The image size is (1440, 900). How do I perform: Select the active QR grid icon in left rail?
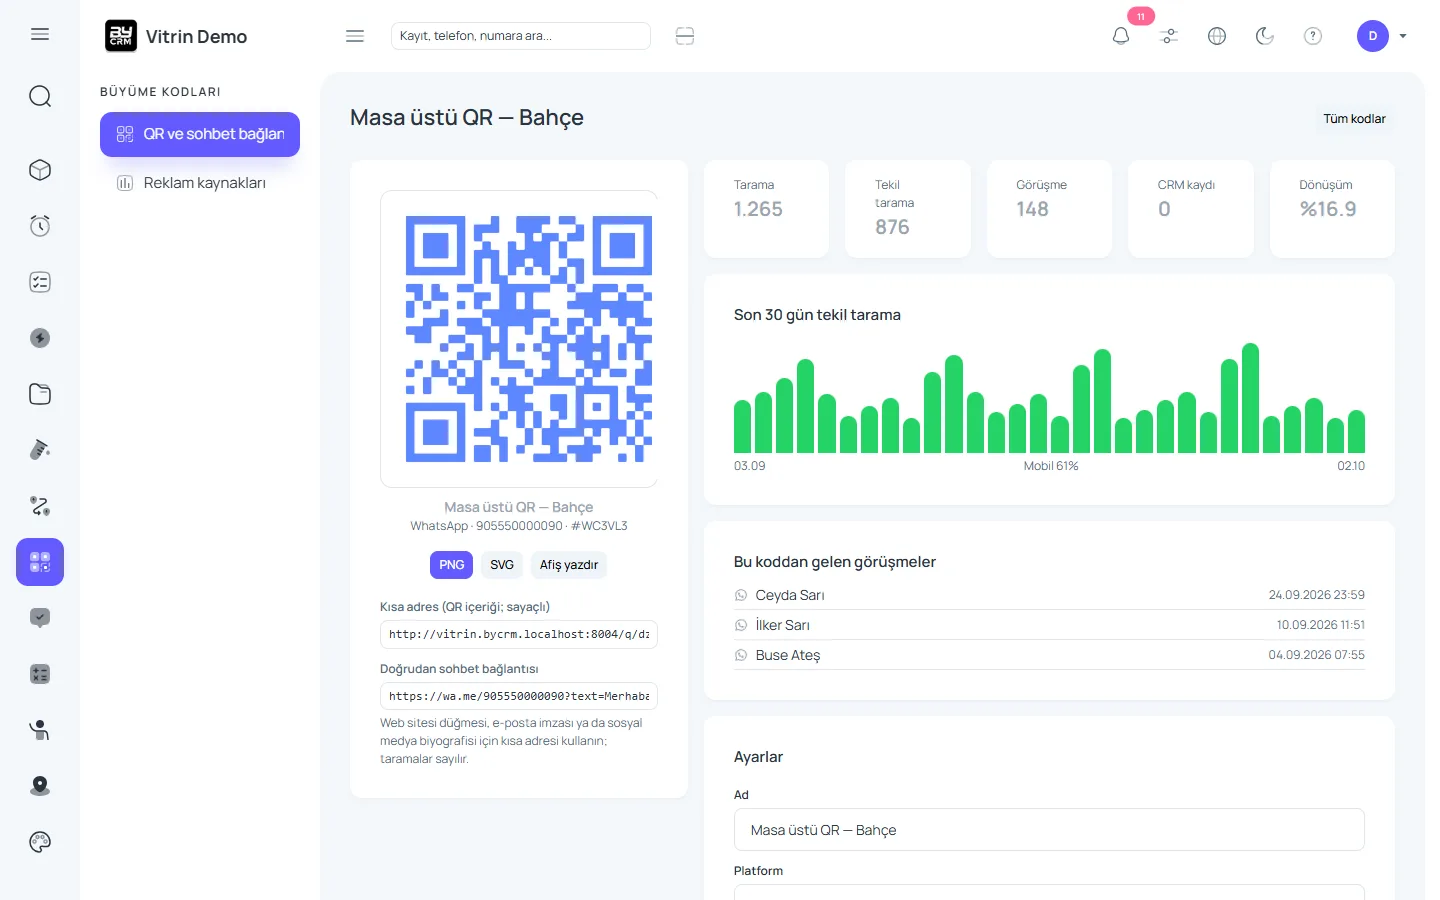[x=40, y=562]
